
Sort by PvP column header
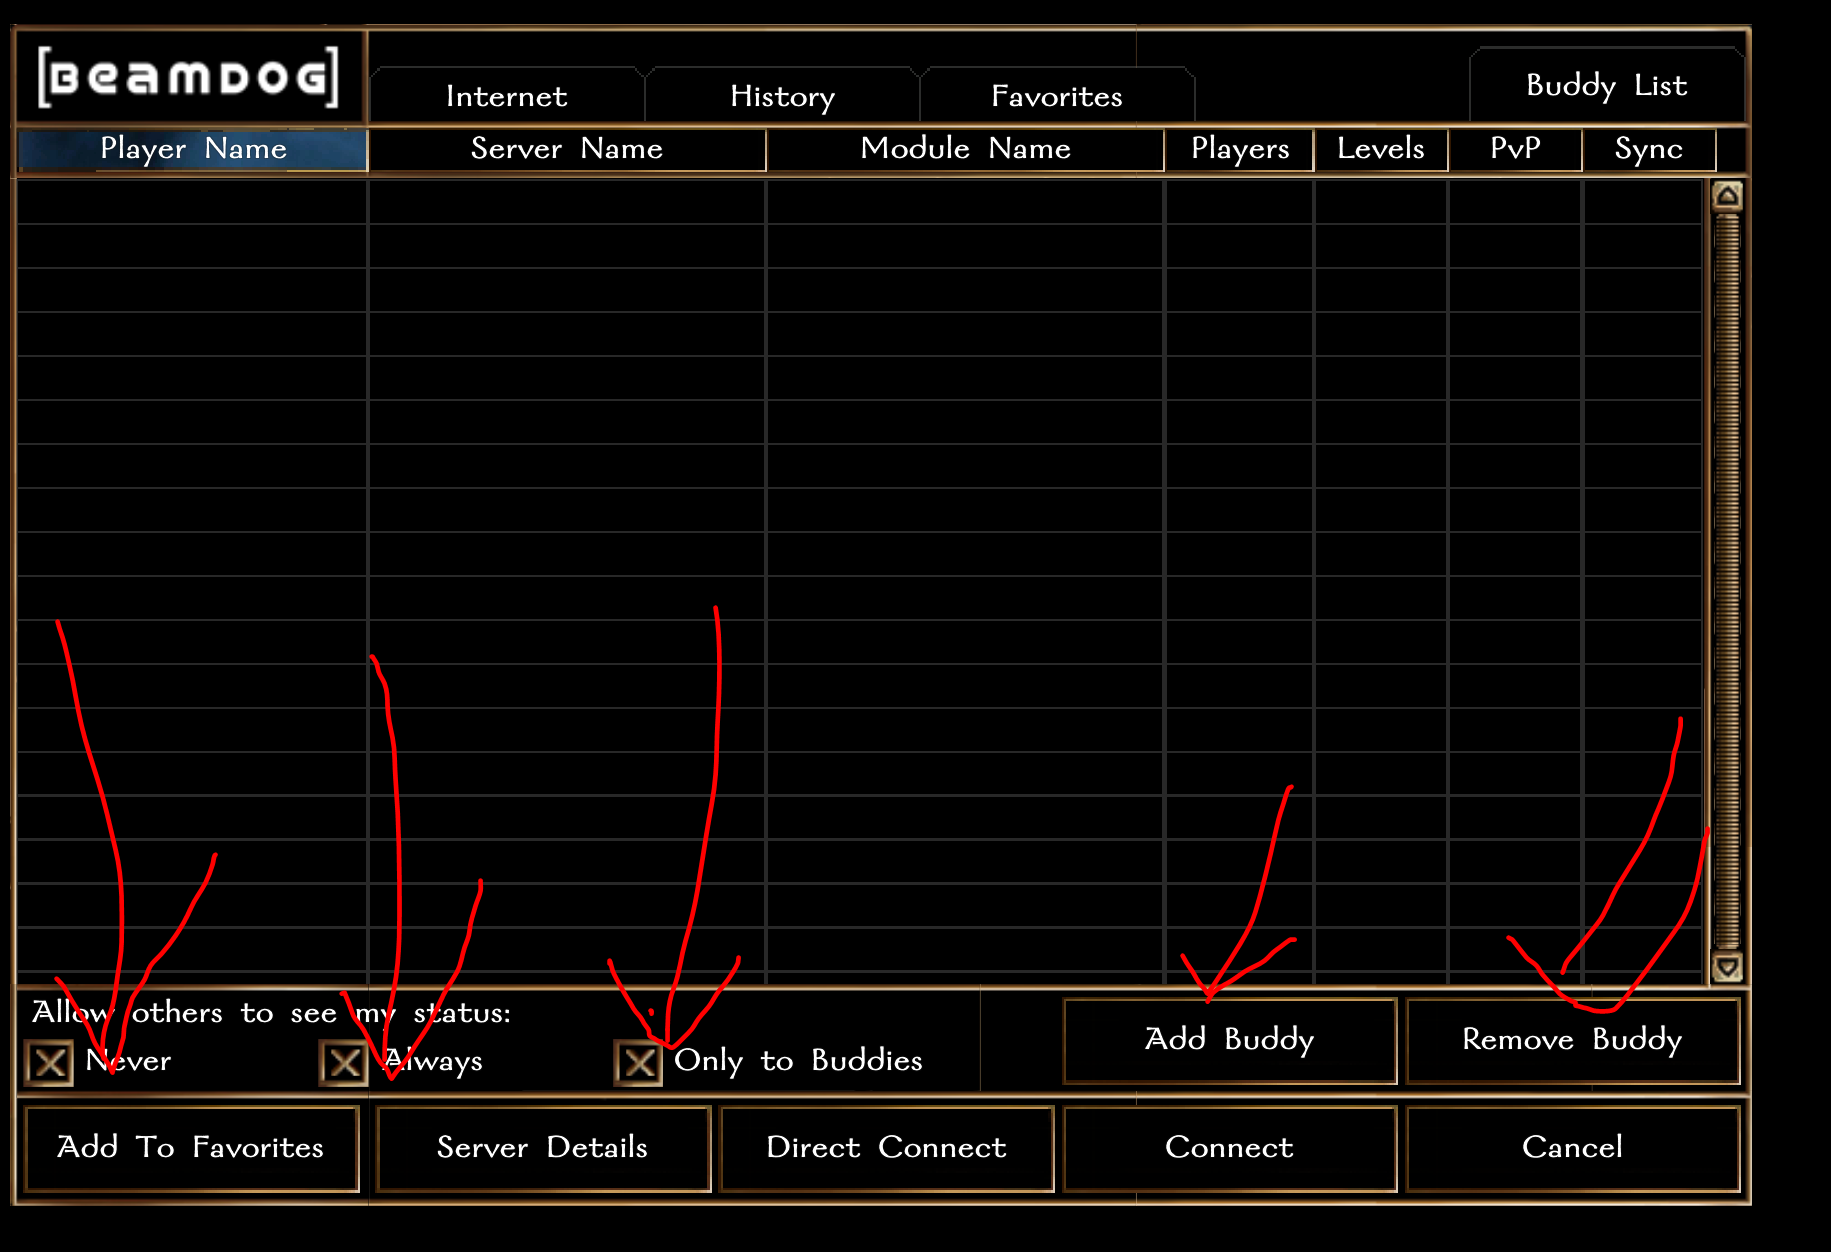click(x=1515, y=149)
